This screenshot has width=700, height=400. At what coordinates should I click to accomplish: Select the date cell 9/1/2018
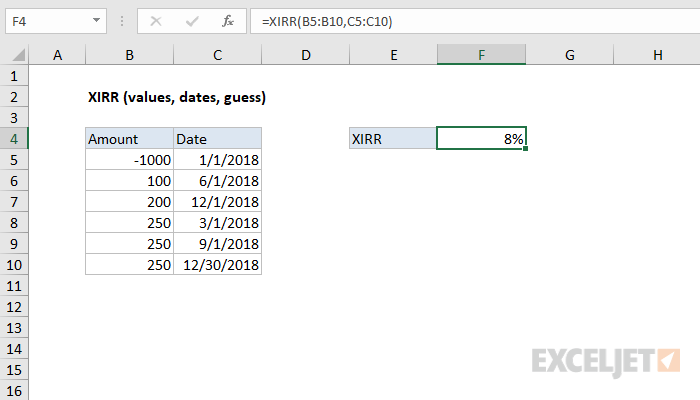tap(217, 244)
